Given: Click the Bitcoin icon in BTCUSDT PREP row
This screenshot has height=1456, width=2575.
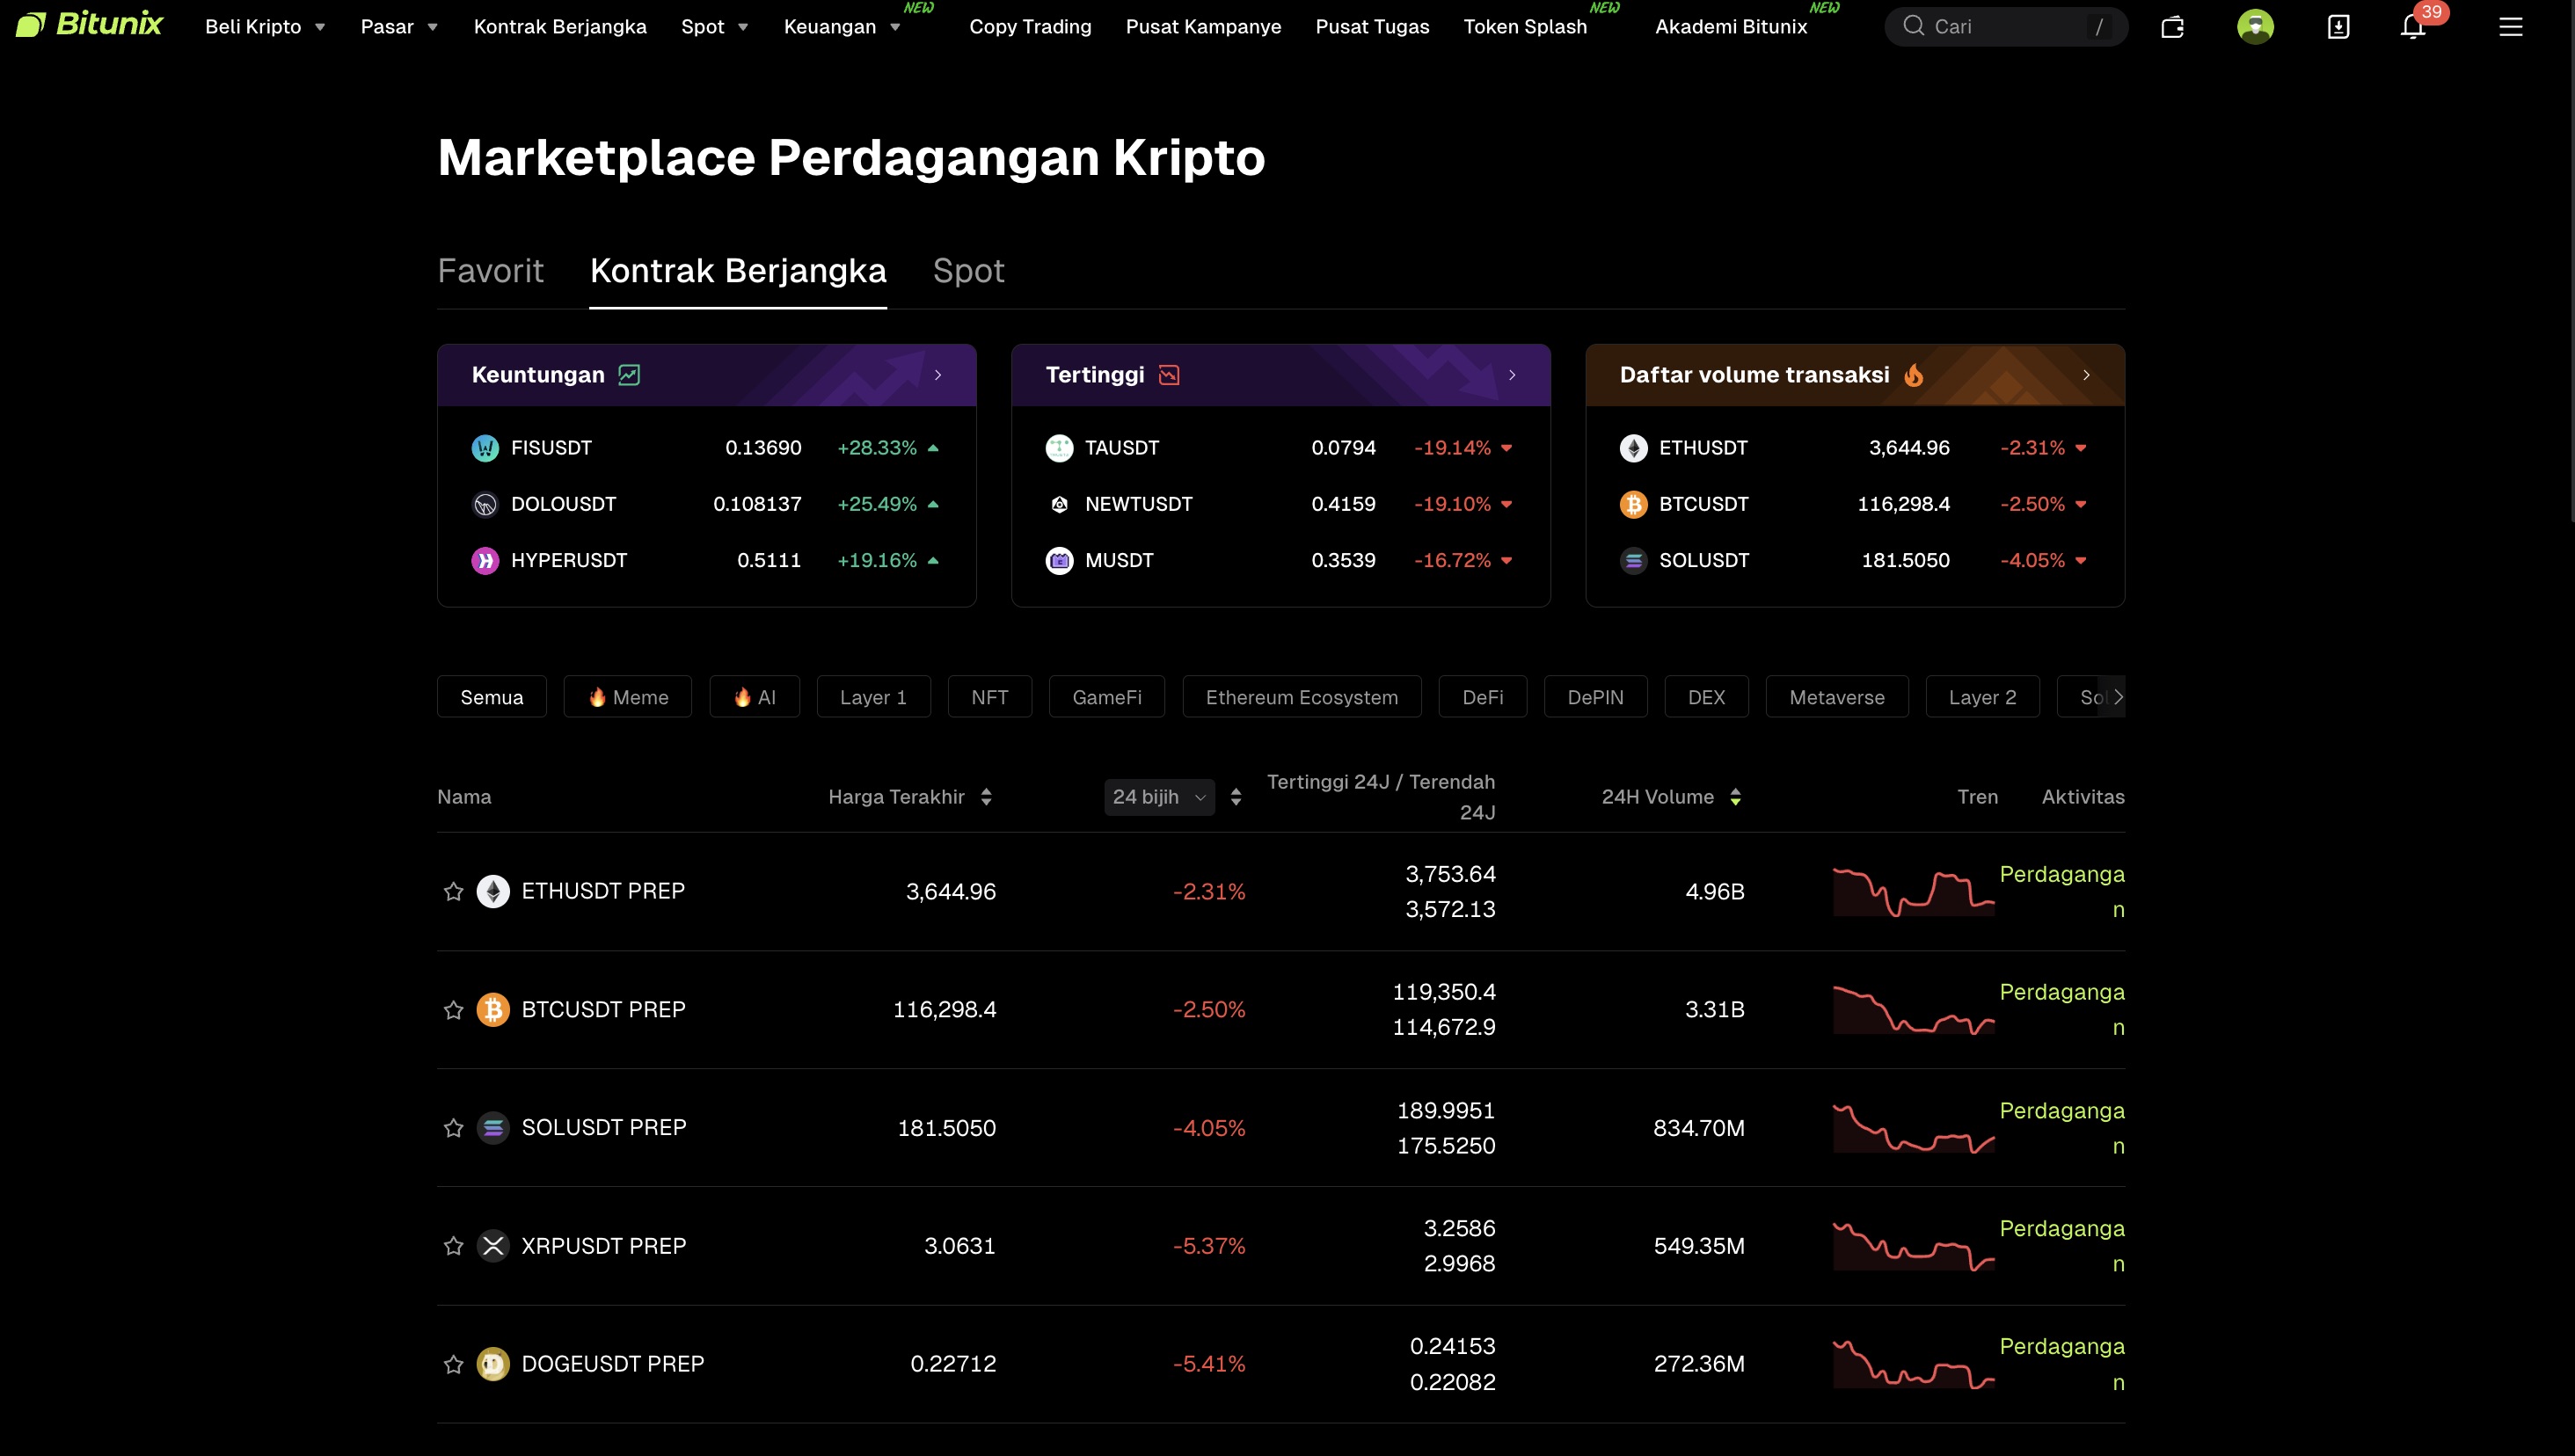Looking at the screenshot, I should pos(493,1010).
